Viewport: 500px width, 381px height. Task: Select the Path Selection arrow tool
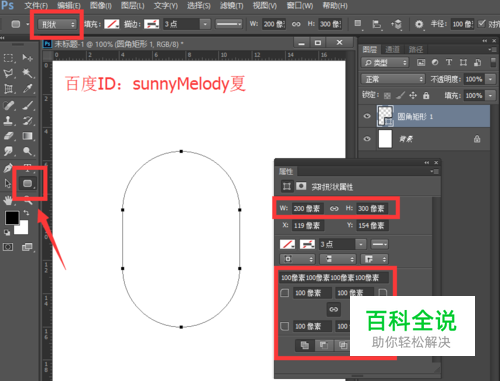pos(8,183)
